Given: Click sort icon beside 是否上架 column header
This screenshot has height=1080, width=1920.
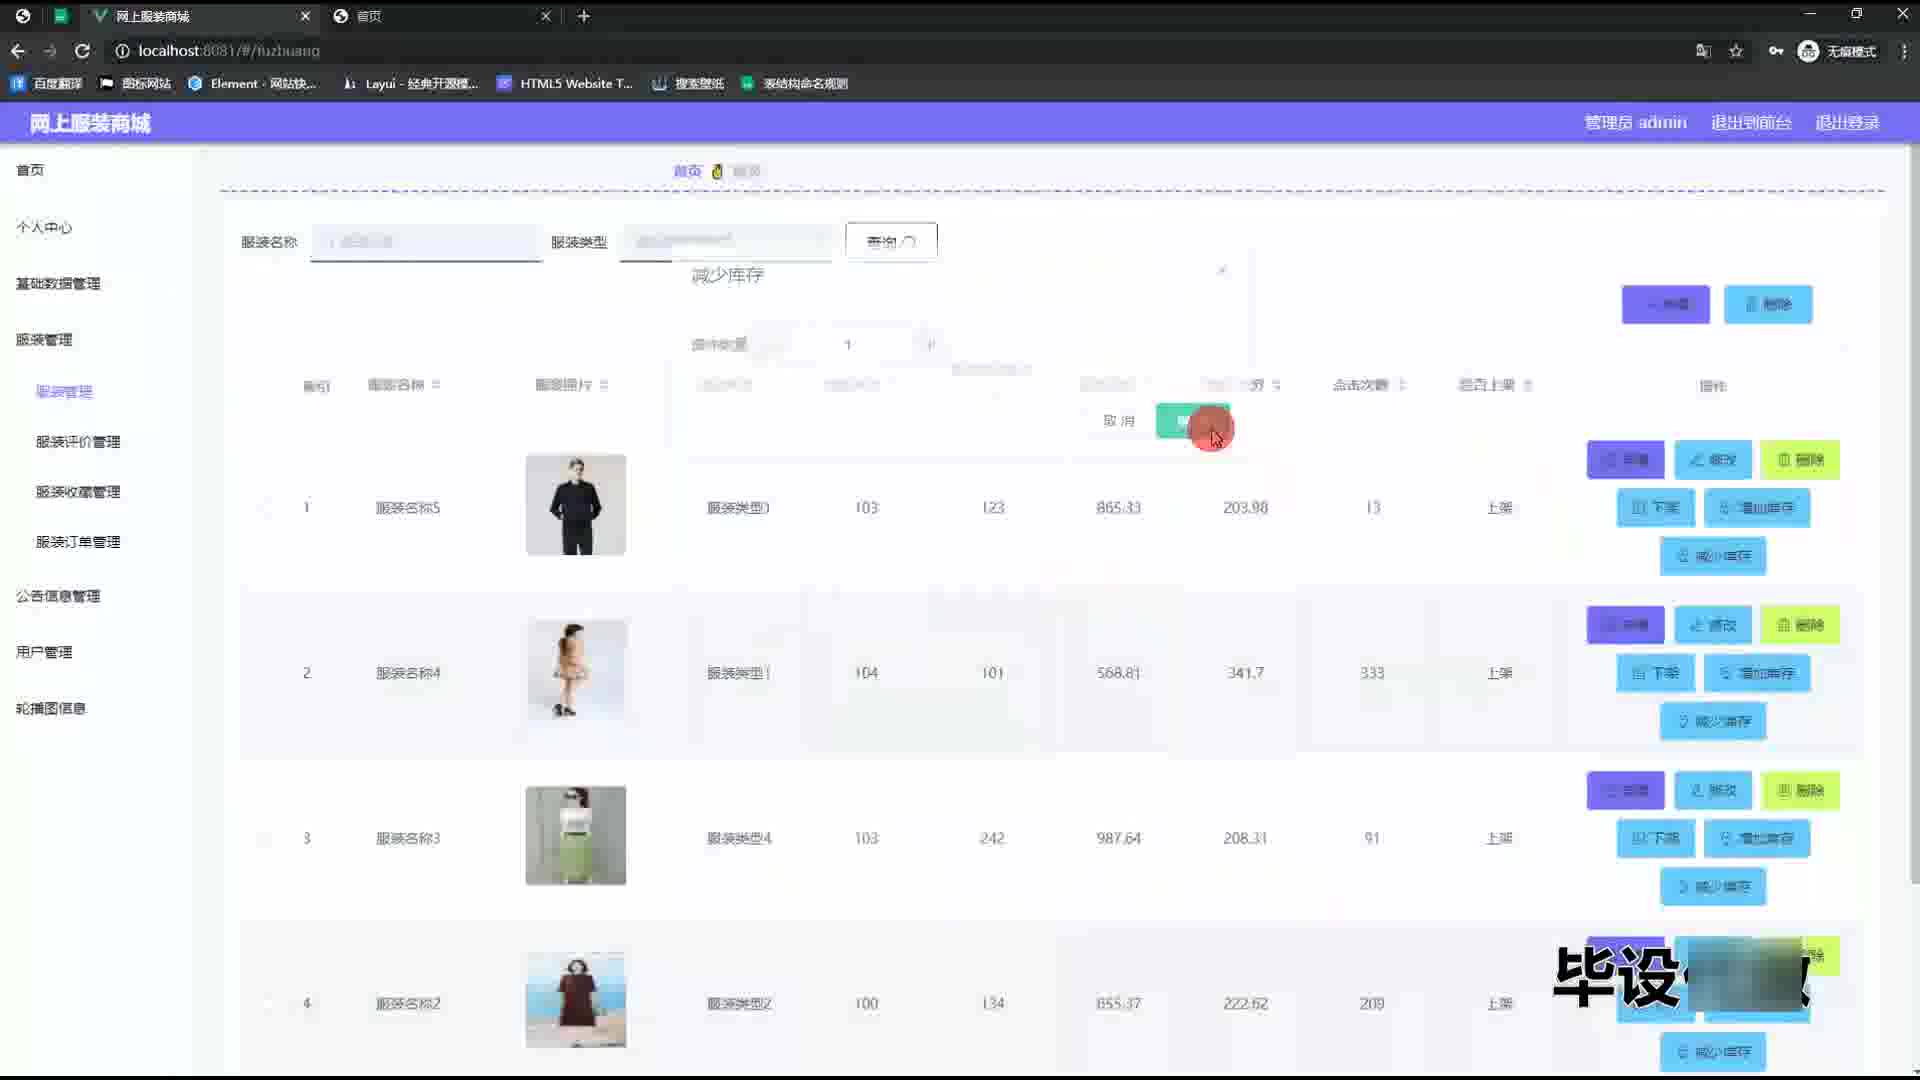Looking at the screenshot, I should [x=1527, y=385].
